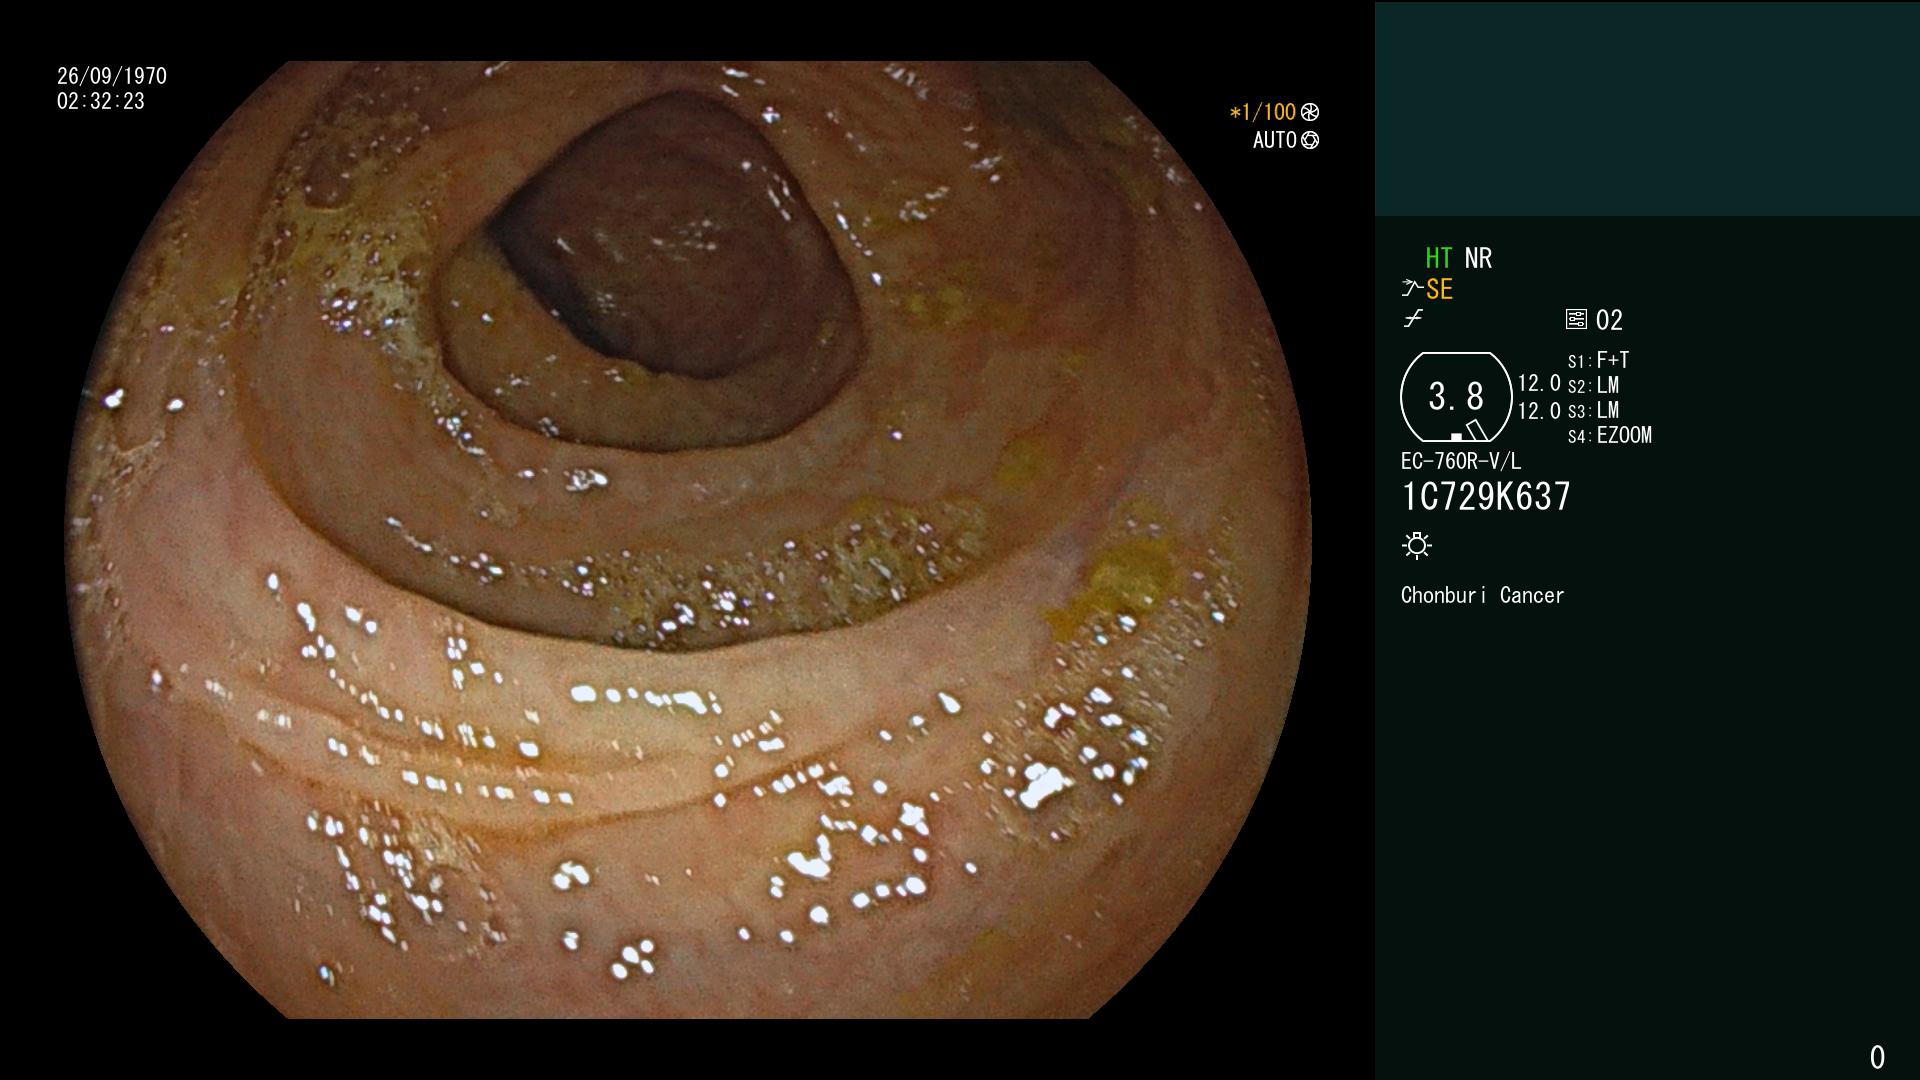Click the shutter speed 1/100 icon
Image resolution: width=1920 pixels, height=1080 pixels.
coord(1310,112)
